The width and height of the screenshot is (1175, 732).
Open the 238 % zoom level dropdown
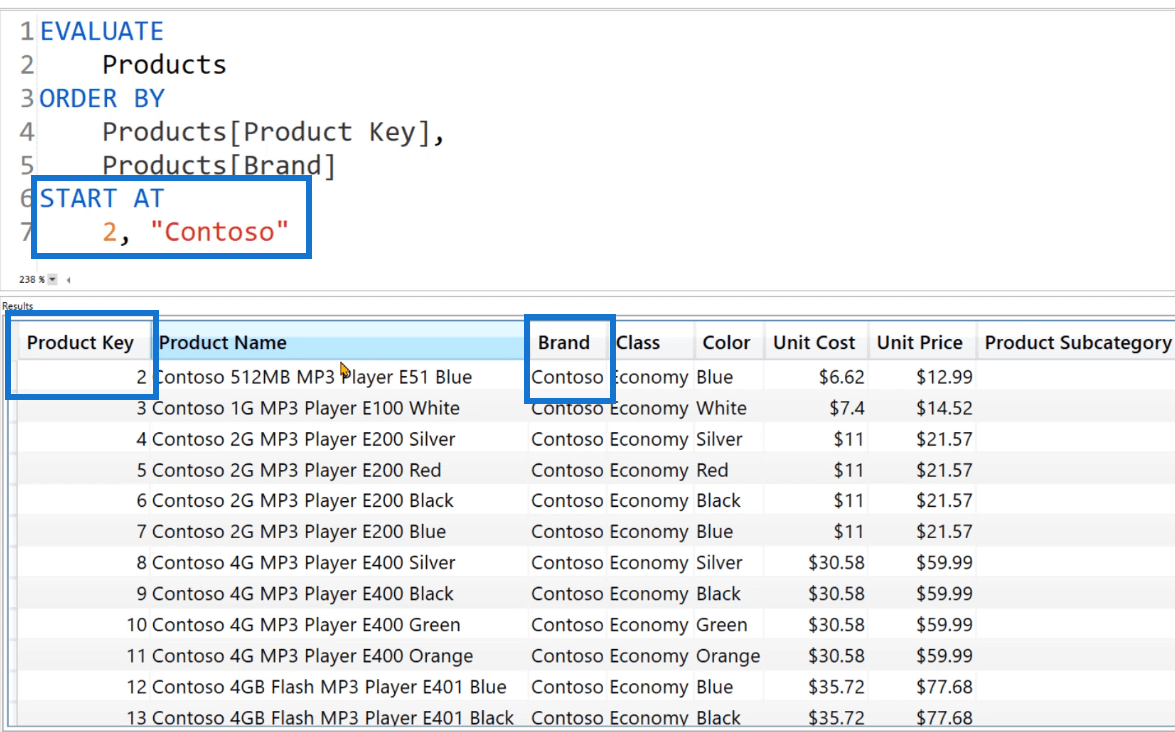click(x=52, y=279)
